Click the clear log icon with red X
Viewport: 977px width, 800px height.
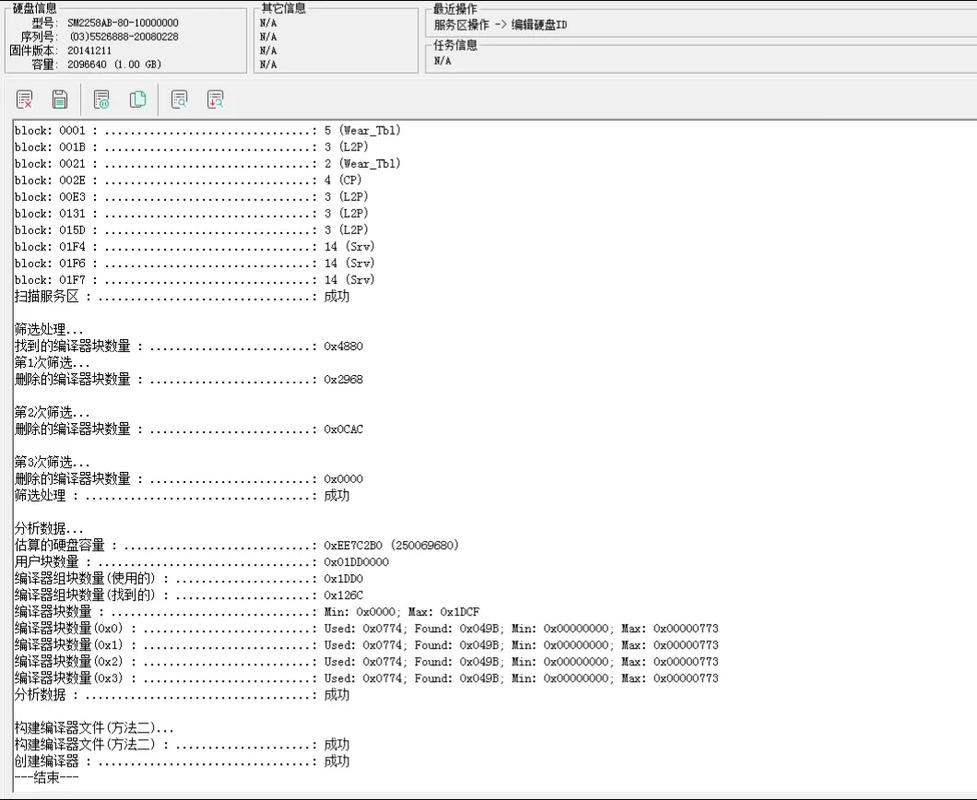pyautogui.click(x=25, y=99)
